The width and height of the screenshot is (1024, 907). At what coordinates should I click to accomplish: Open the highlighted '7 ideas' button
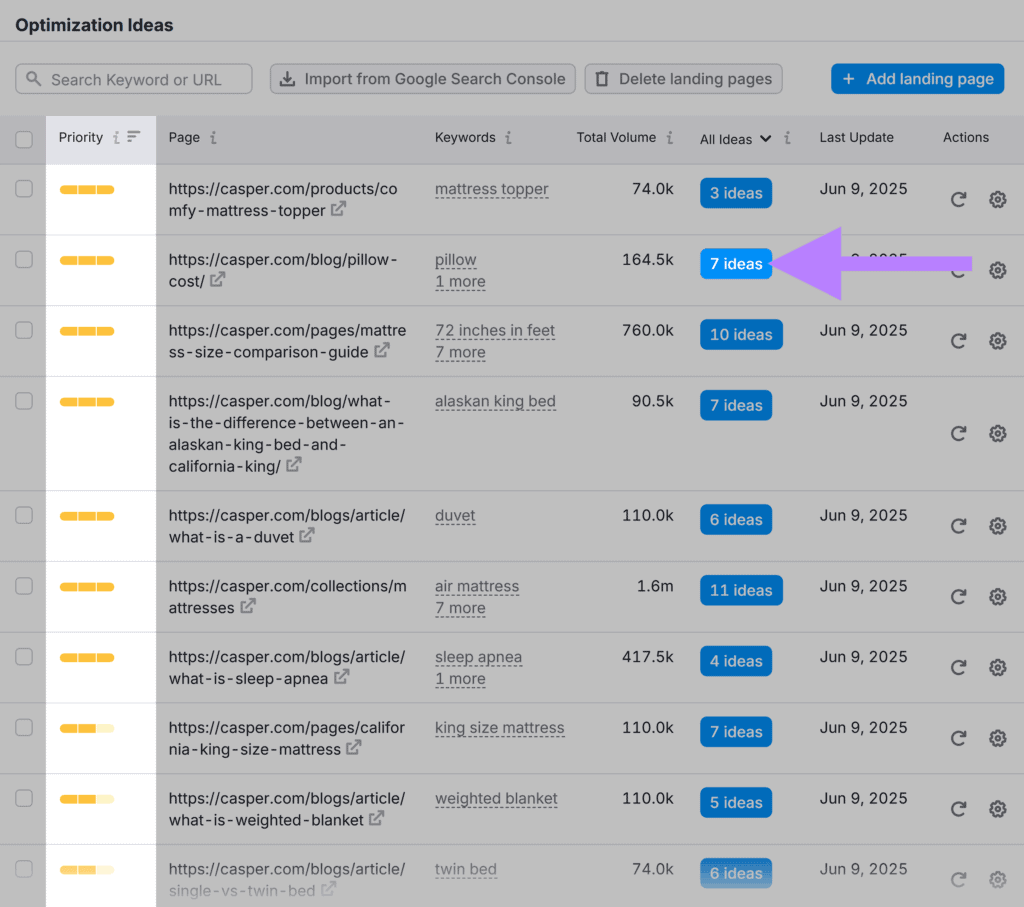tap(736, 264)
